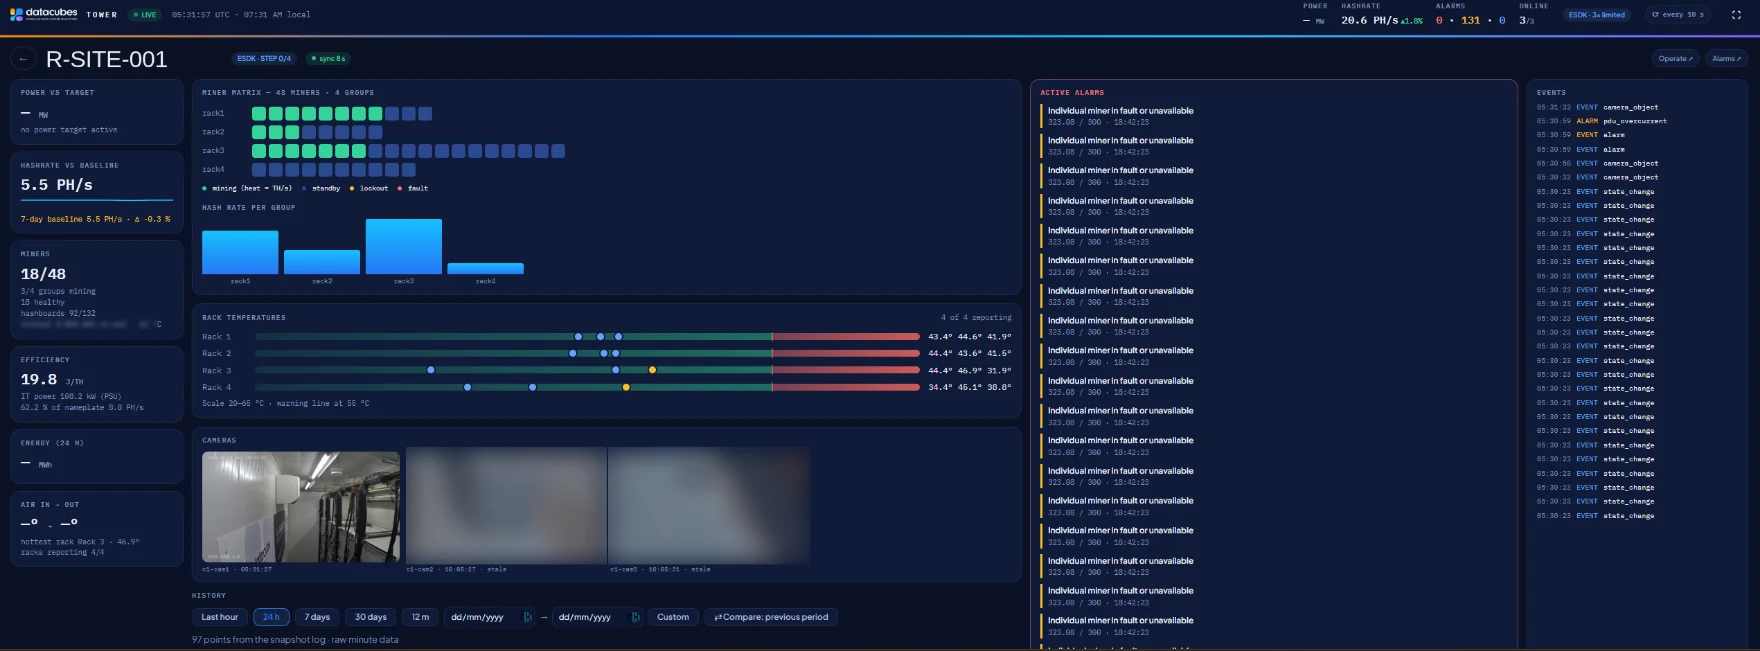This screenshot has width=1760, height=651.
Task: Select the 12 m history range
Action: (421, 617)
